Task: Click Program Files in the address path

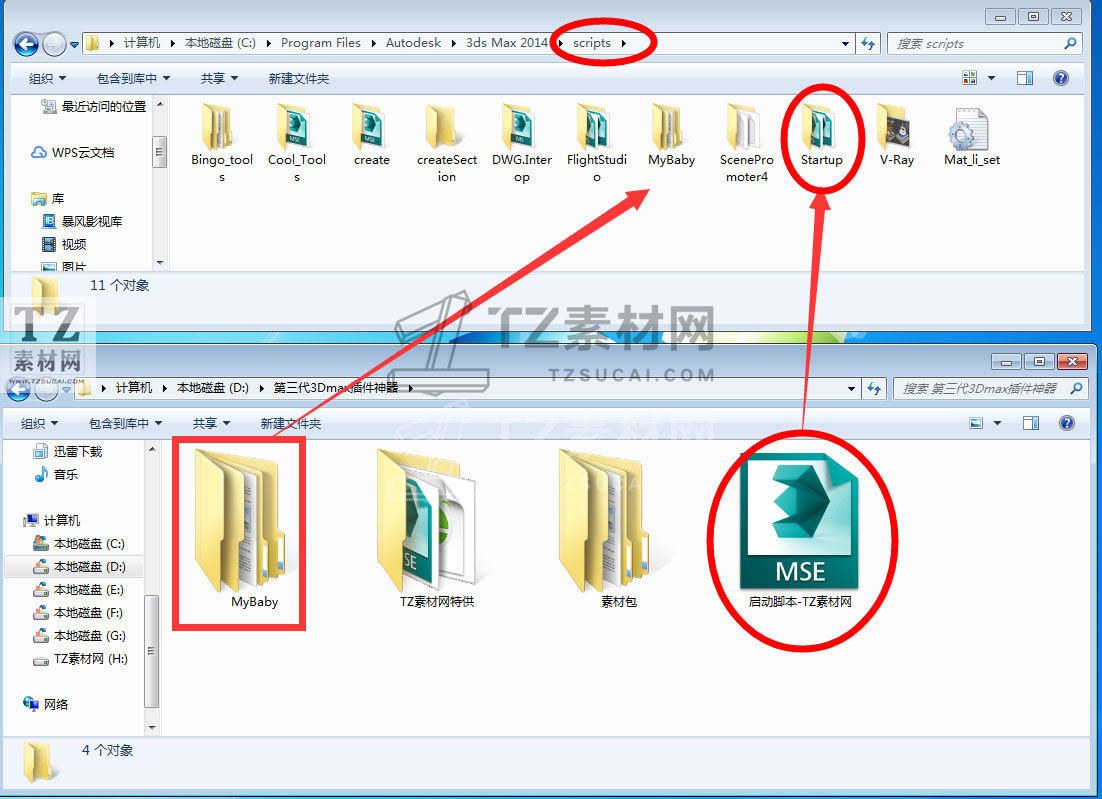Action: pyautogui.click(x=320, y=43)
